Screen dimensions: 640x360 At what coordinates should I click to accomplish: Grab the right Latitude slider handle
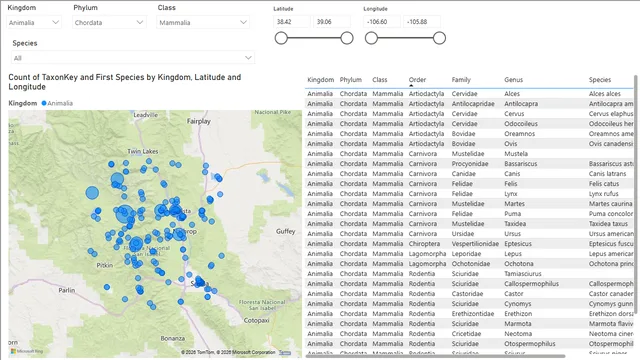point(347,38)
